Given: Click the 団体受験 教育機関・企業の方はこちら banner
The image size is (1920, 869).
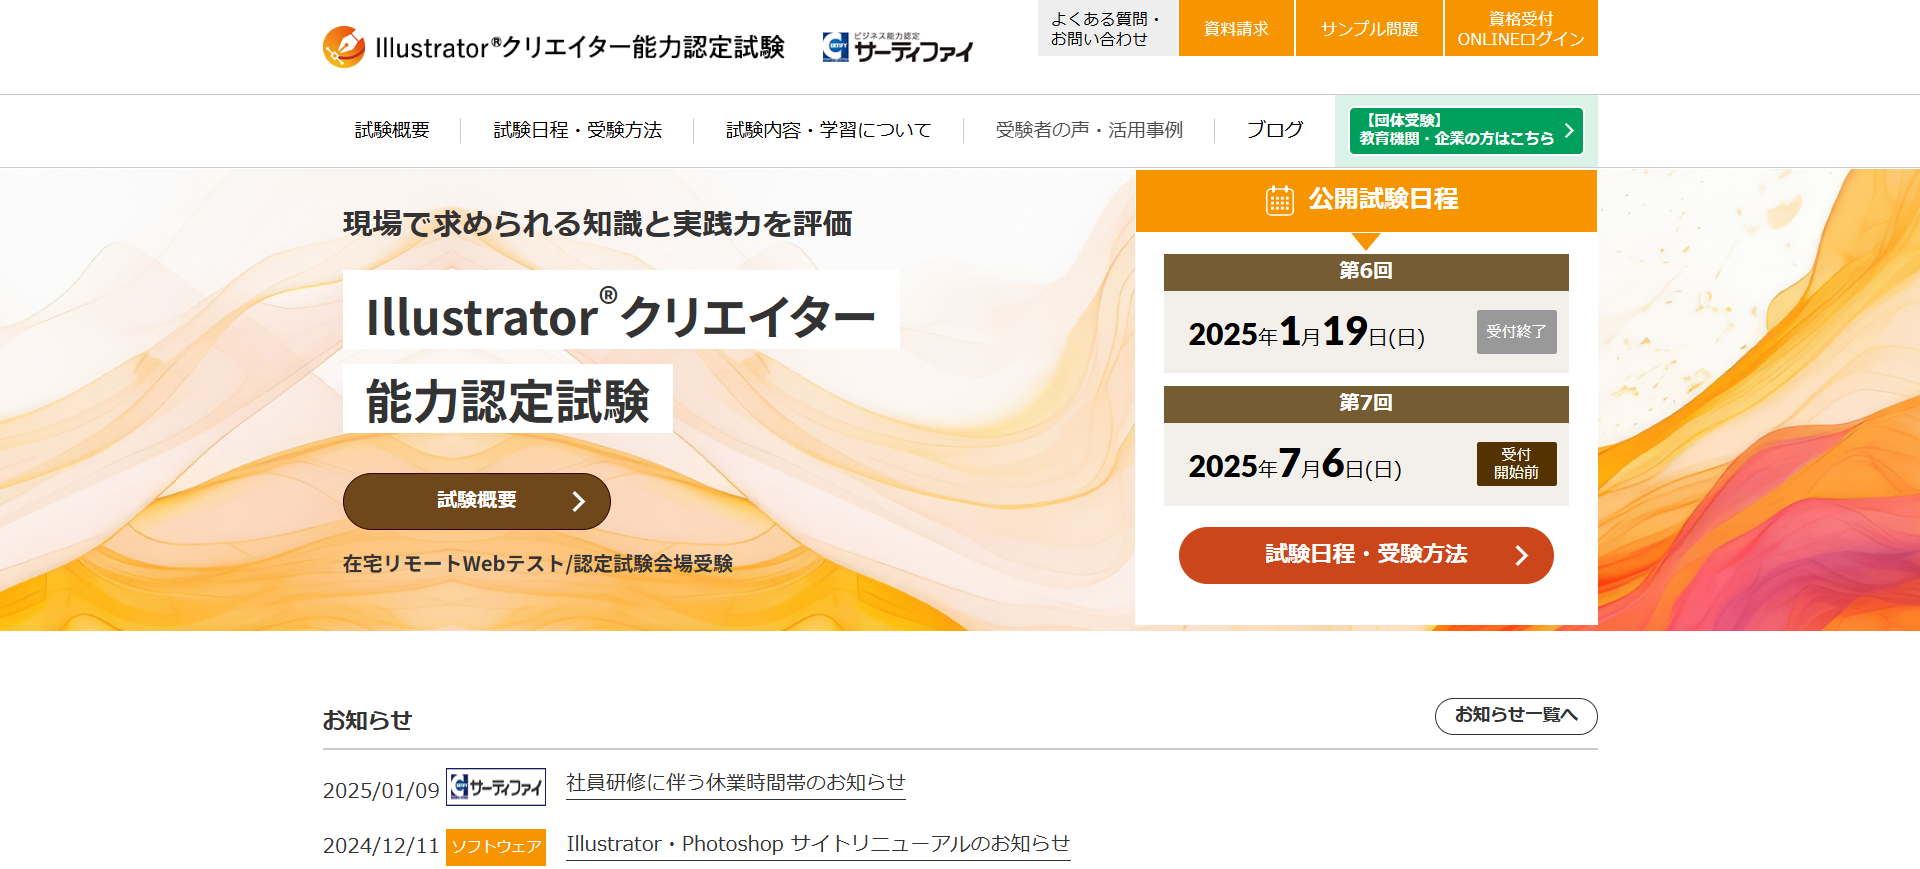Looking at the screenshot, I should (x=1466, y=131).
